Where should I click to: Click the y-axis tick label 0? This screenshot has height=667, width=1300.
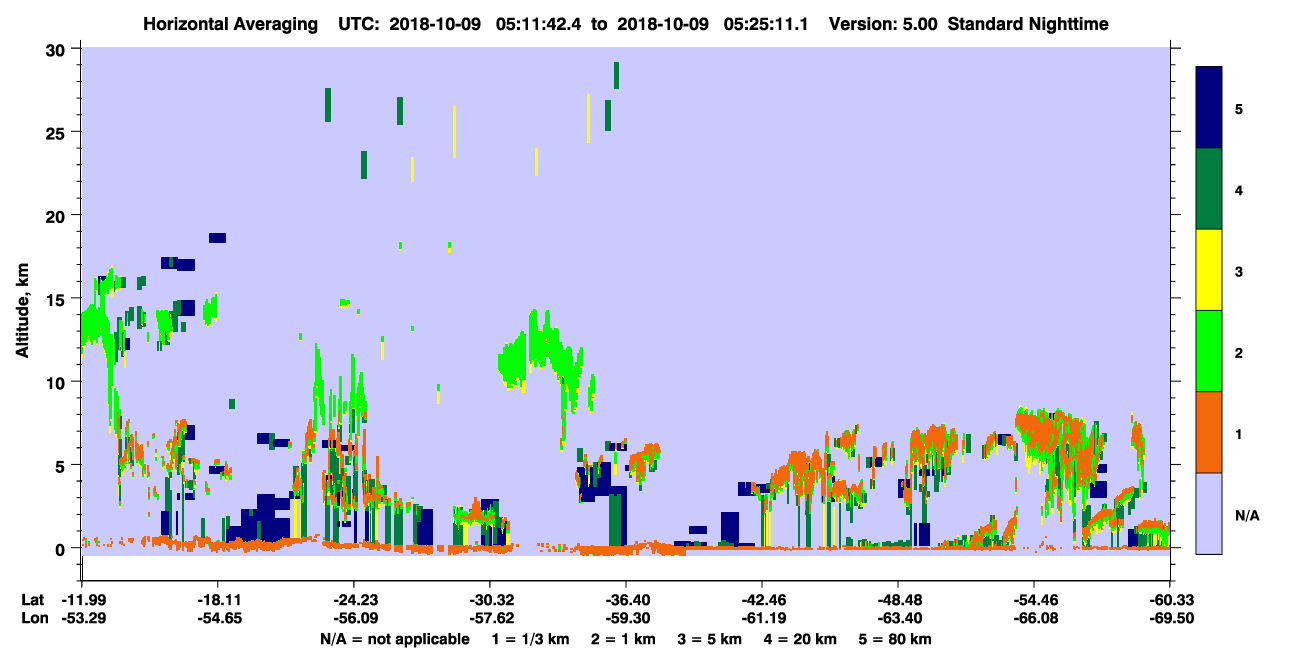point(62,549)
